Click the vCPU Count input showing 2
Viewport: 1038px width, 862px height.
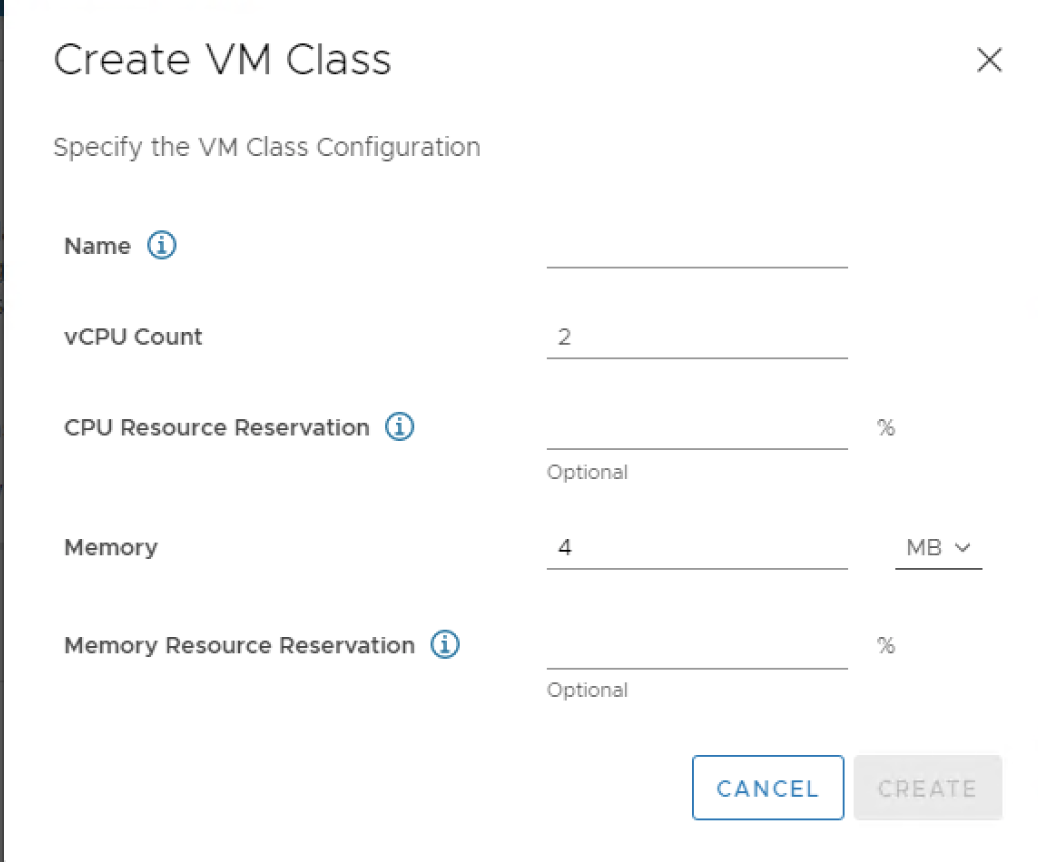point(697,338)
